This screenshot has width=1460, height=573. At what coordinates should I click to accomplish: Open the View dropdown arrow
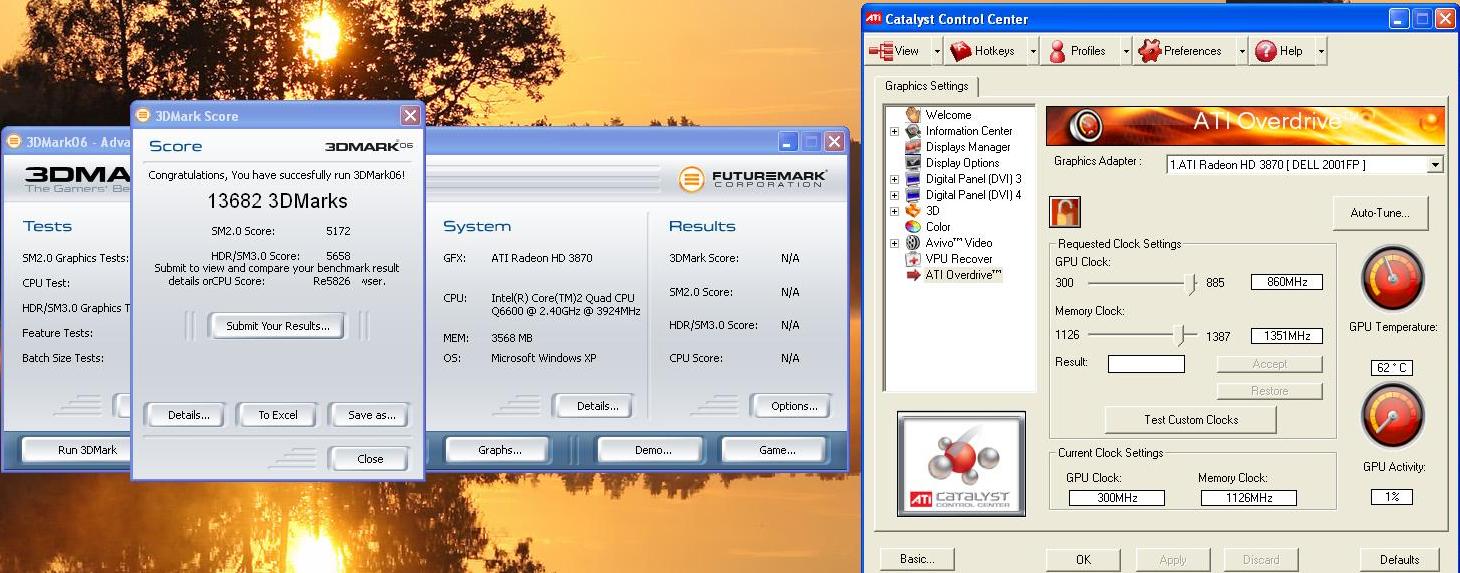click(x=937, y=51)
